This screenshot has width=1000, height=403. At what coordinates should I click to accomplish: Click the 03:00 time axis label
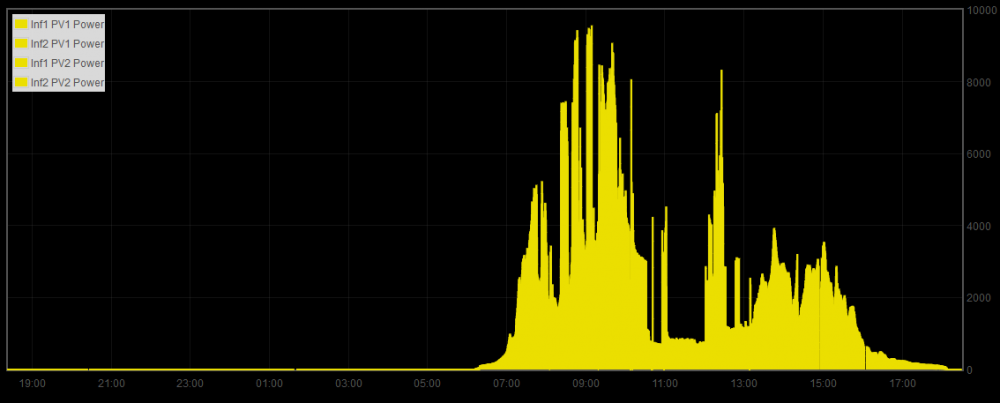(x=348, y=384)
